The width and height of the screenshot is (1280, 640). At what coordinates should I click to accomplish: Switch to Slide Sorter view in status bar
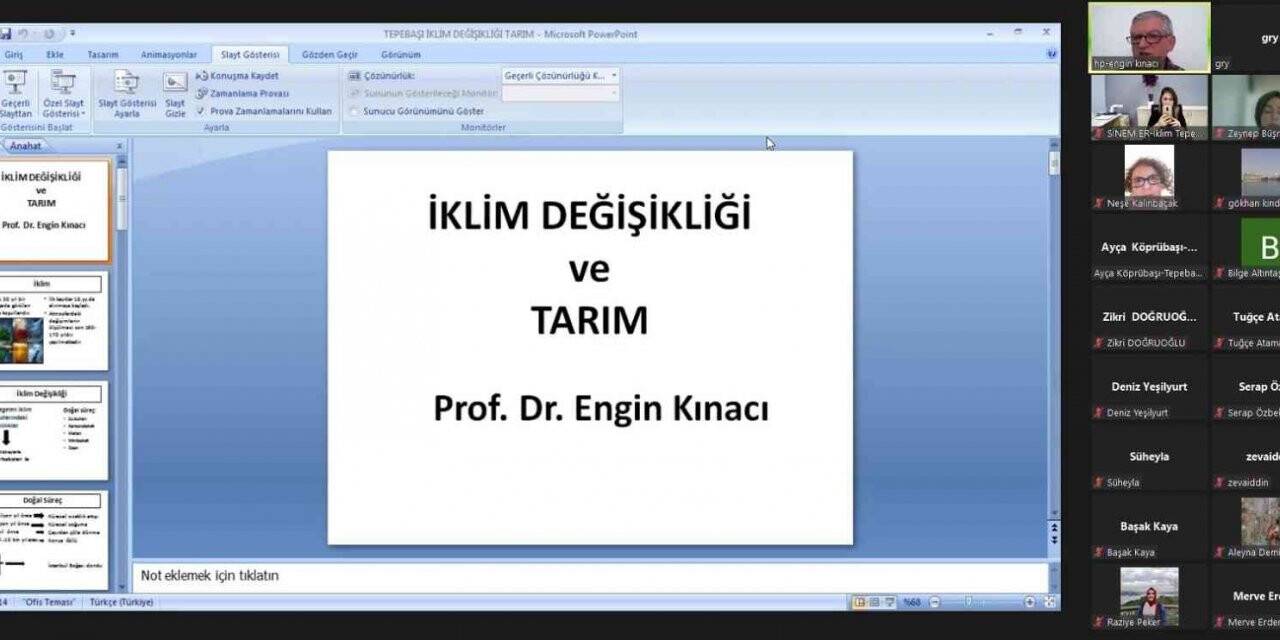872,601
